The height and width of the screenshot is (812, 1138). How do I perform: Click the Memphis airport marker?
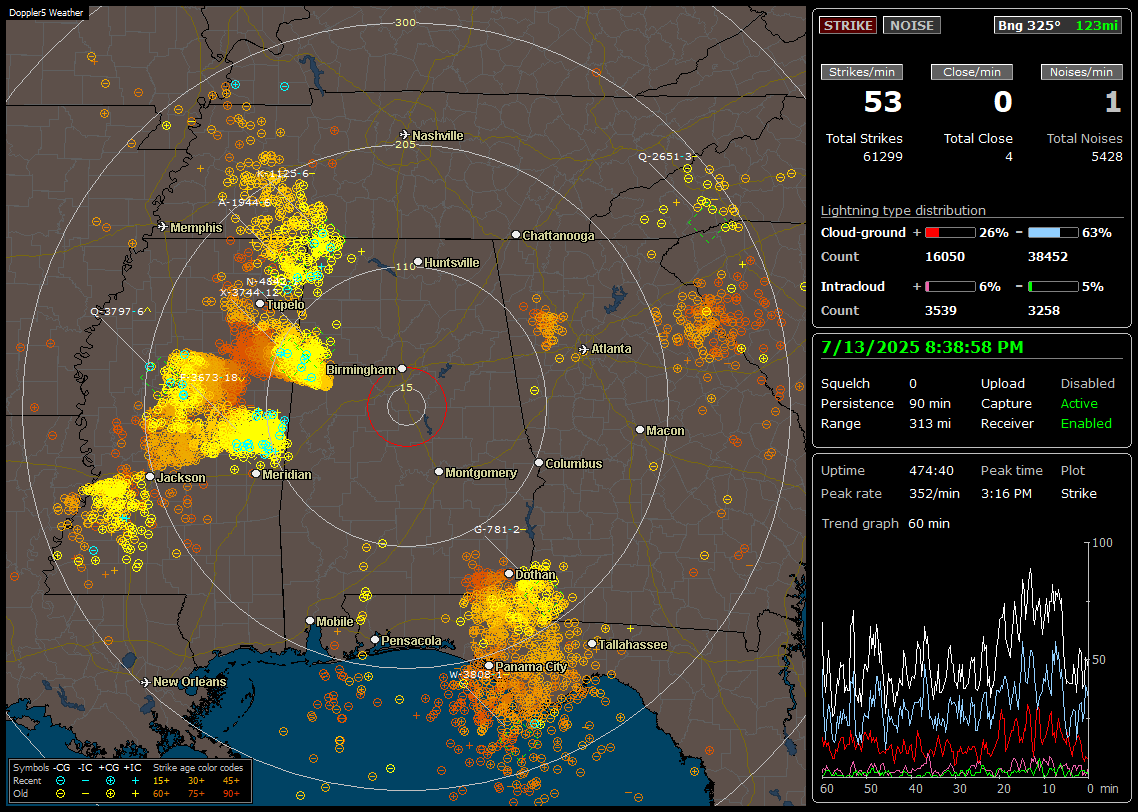[x=163, y=226]
